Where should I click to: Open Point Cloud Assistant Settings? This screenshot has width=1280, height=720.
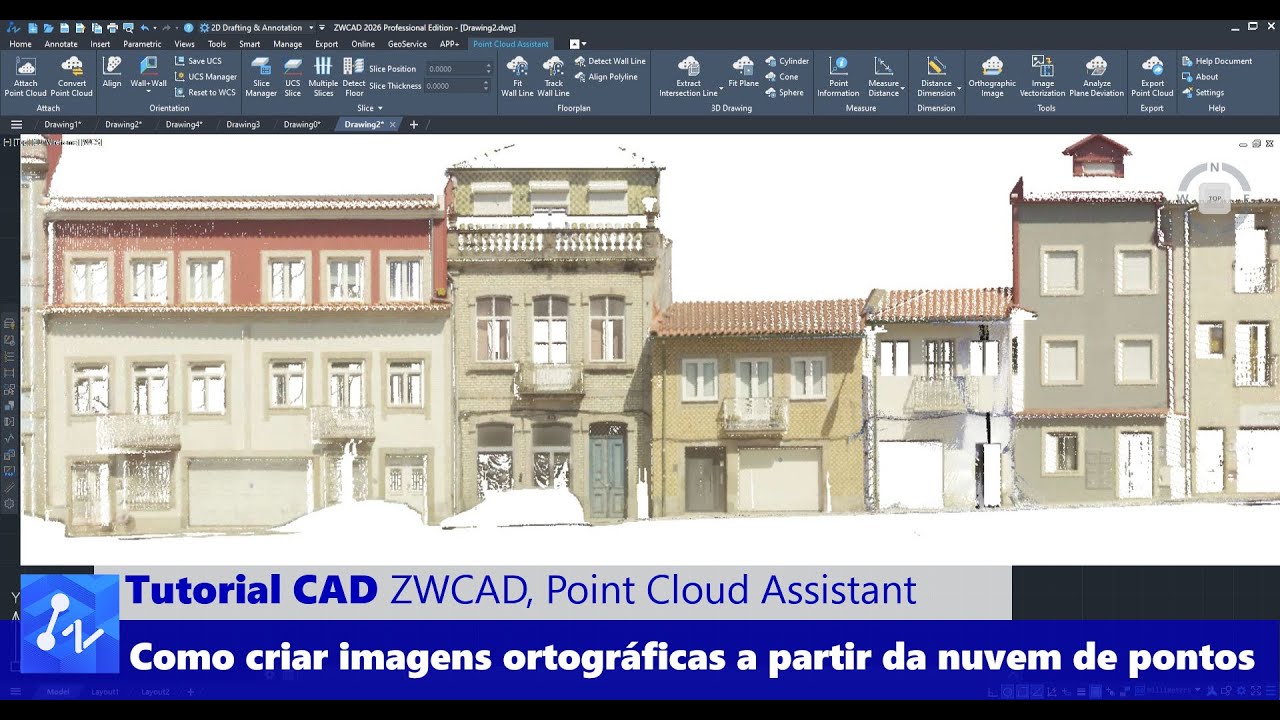(x=1203, y=92)
